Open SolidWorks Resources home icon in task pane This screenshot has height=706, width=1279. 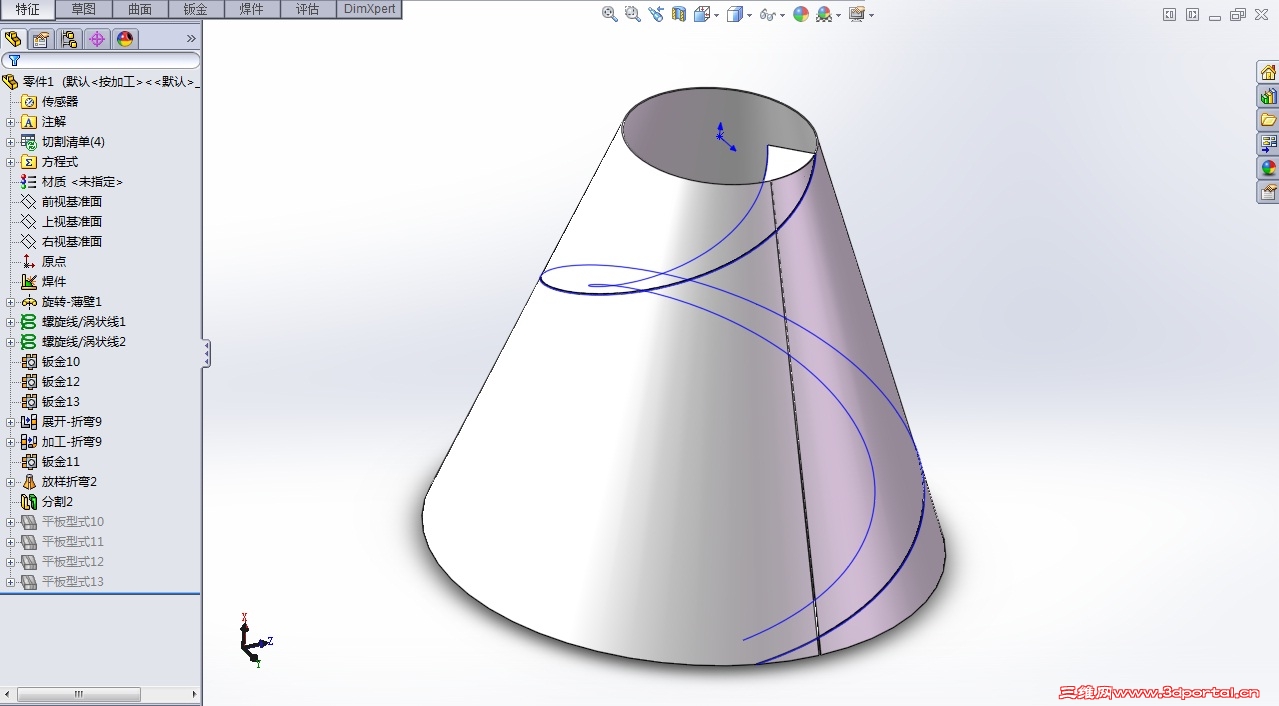1268,72
